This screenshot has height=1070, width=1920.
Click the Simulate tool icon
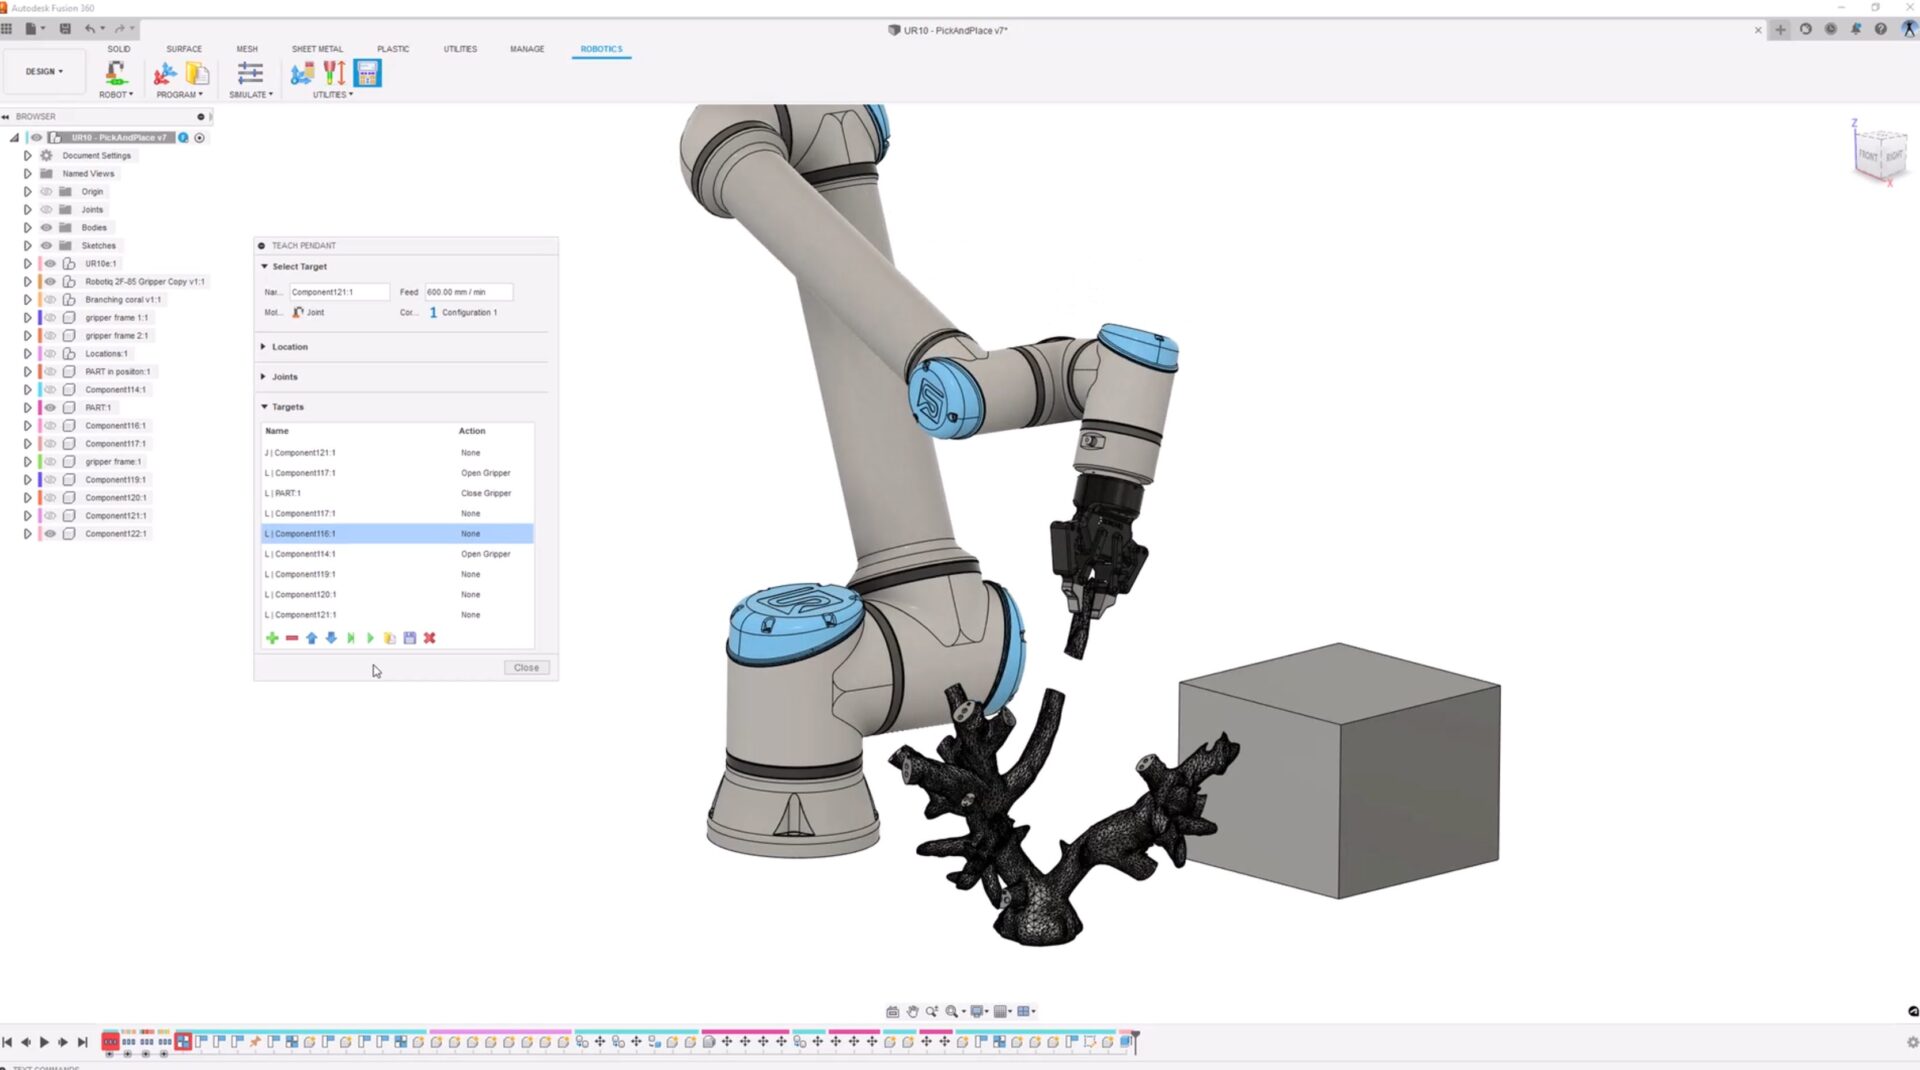pos(250,79)
